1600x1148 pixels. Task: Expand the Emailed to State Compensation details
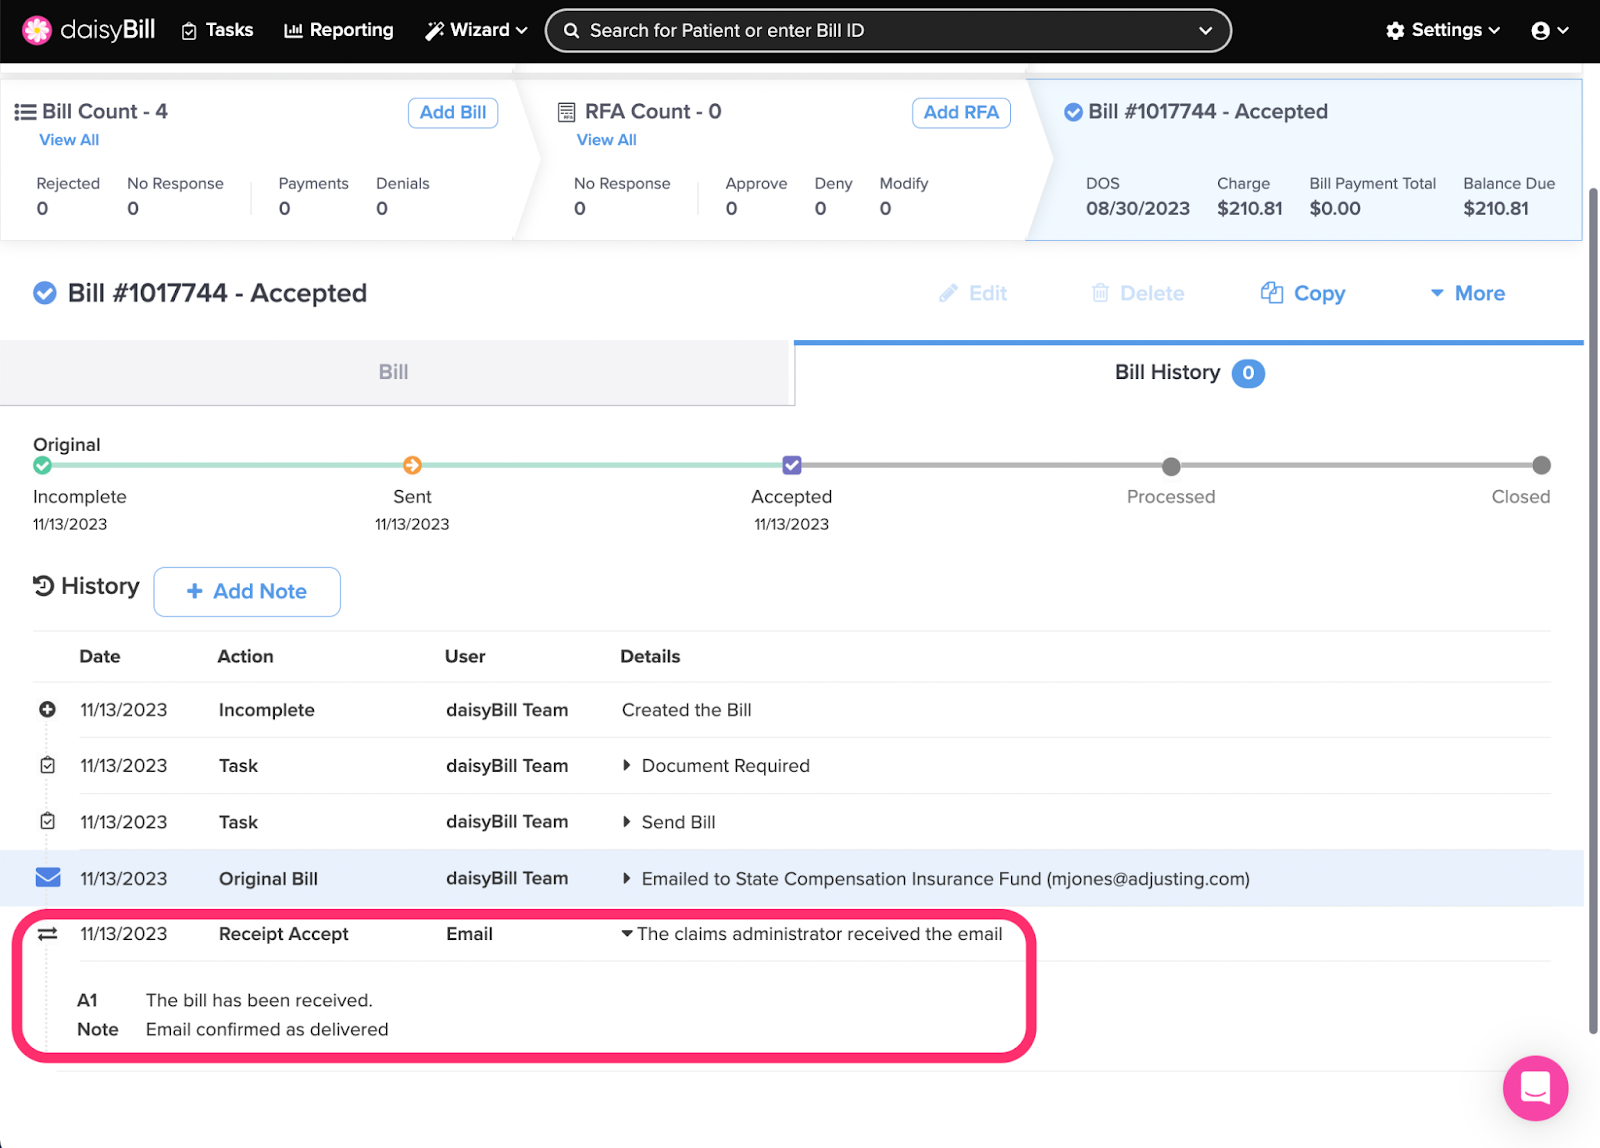(627, 878)
